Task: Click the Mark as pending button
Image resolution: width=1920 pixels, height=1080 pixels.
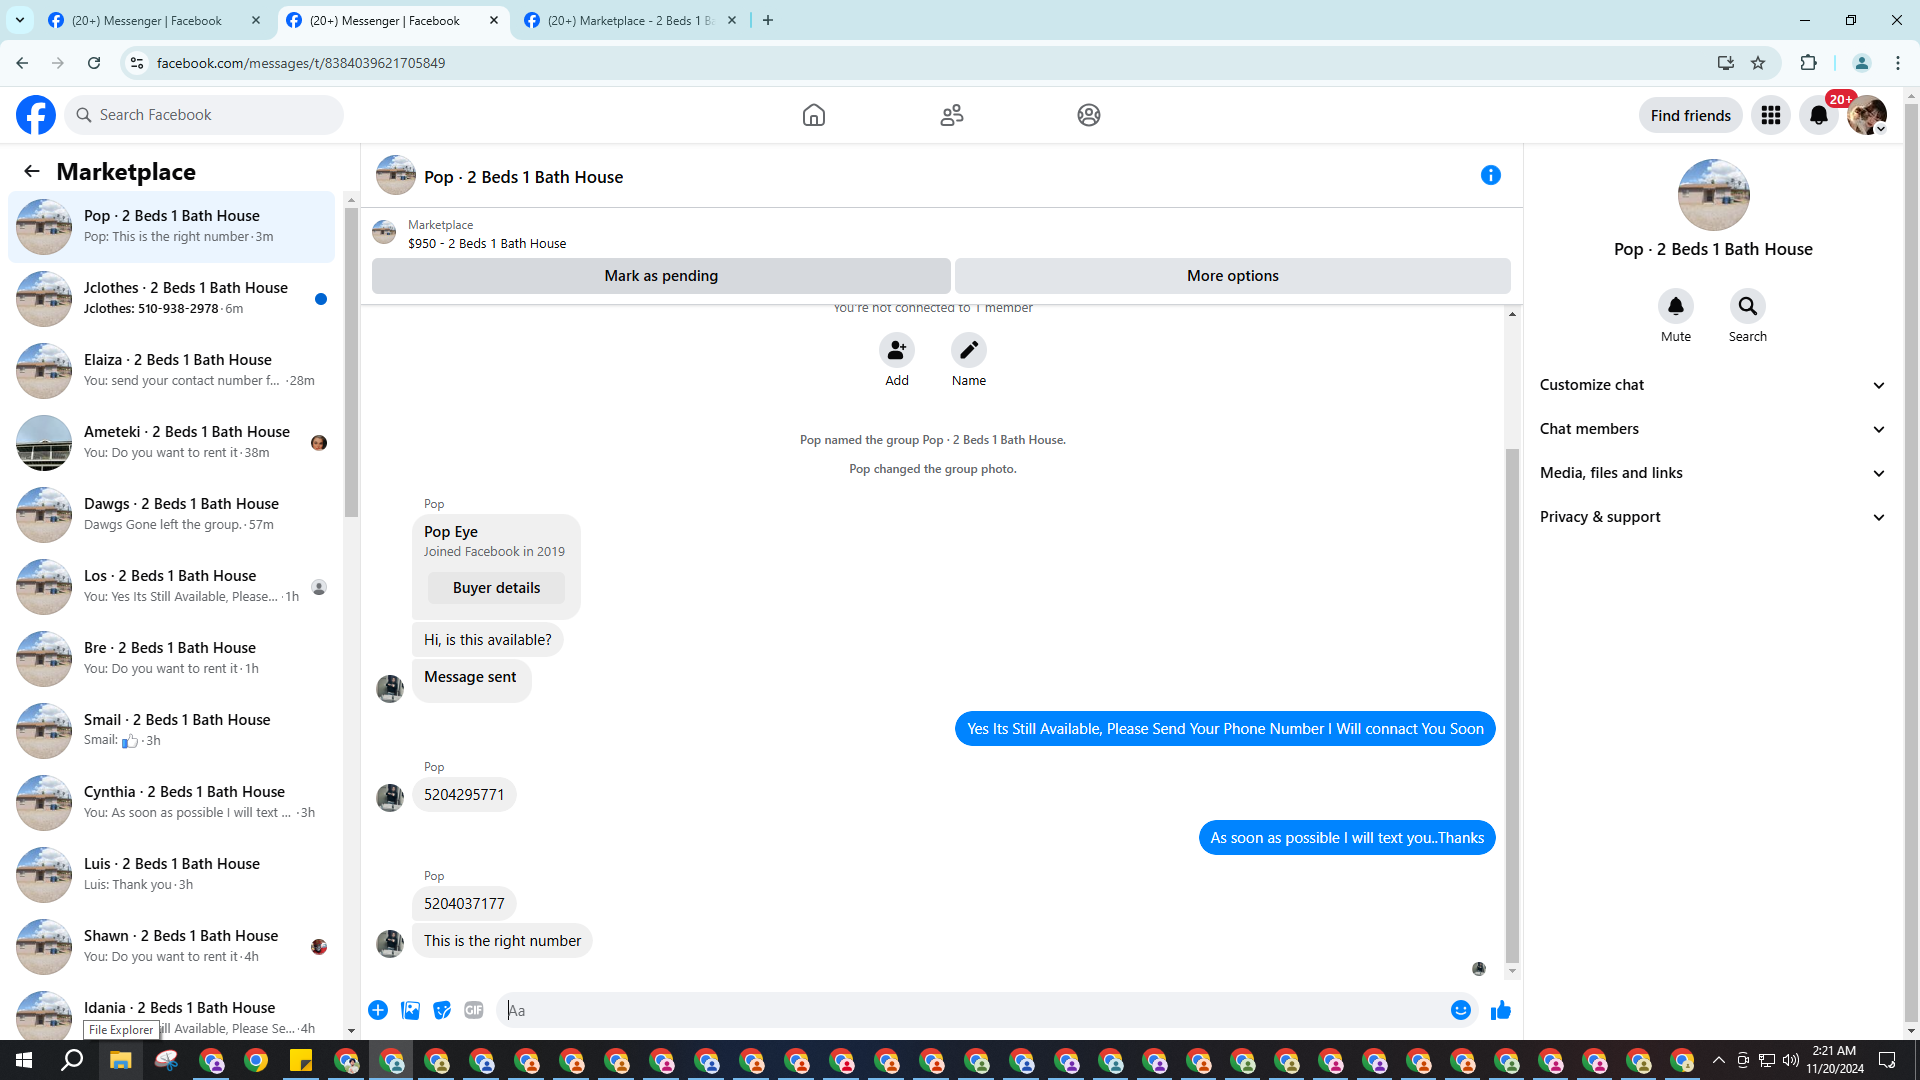Action: 661,276
